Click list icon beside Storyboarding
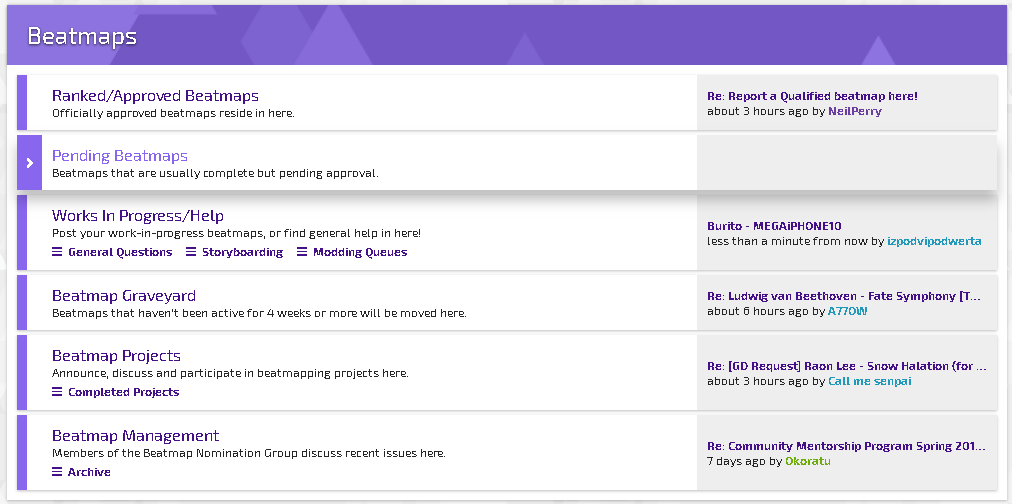The height and width of the screenshot is (504, 1012). tap(191, 252)
